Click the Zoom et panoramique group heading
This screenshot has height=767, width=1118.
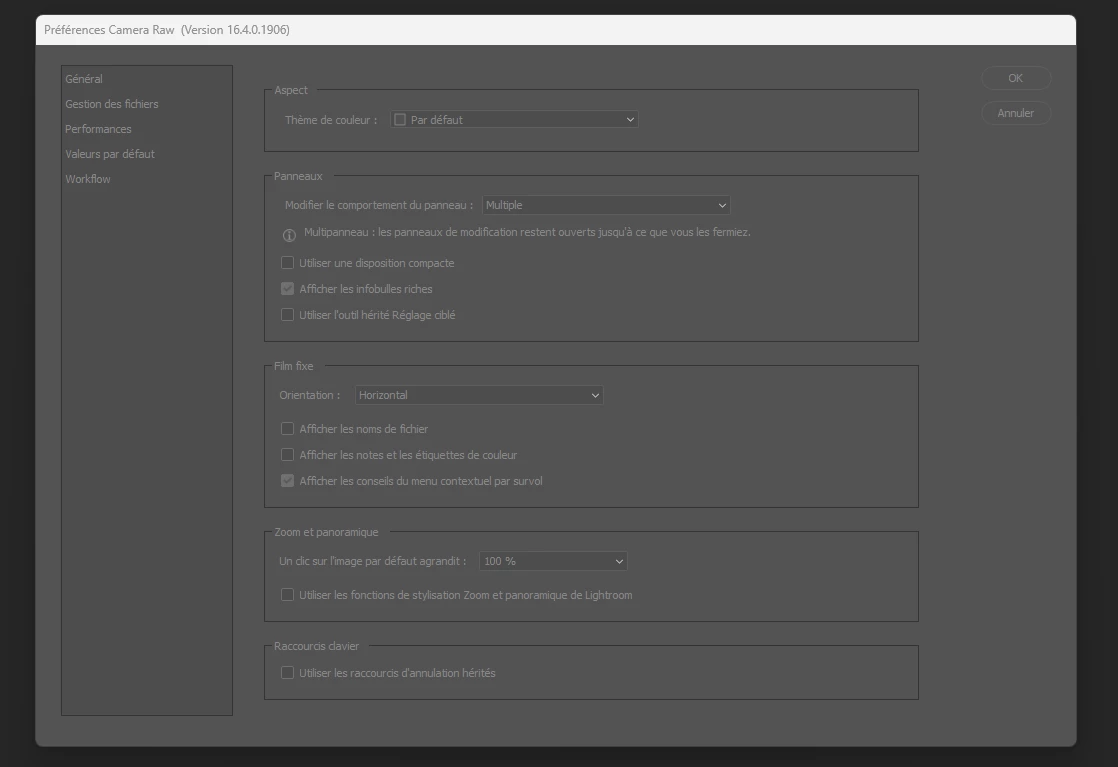[x=326, y=532]
